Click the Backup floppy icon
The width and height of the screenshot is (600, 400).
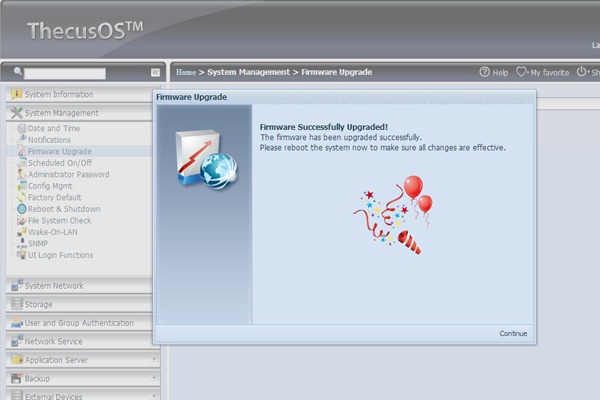tap(17, 378)
